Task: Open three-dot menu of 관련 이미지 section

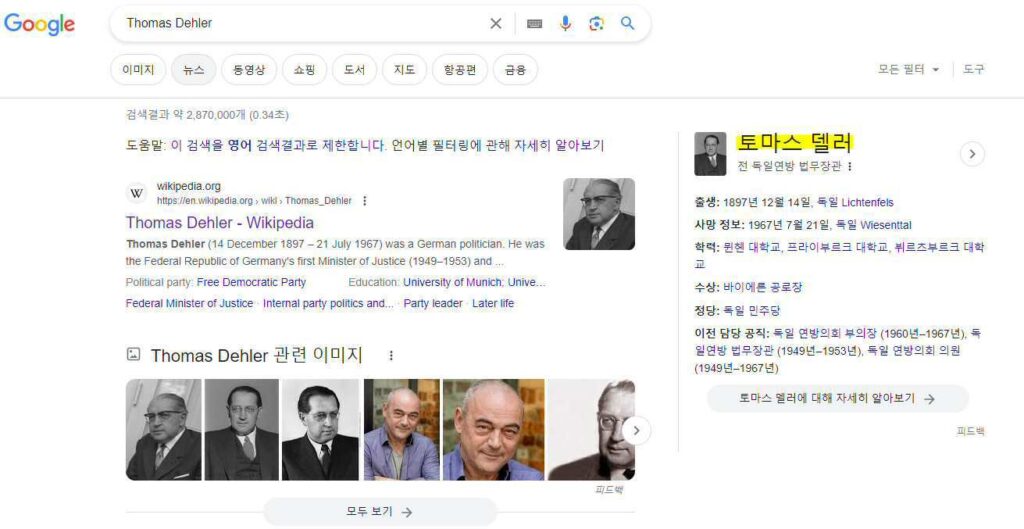Action: pyautogui.click(x=391, y=355)
